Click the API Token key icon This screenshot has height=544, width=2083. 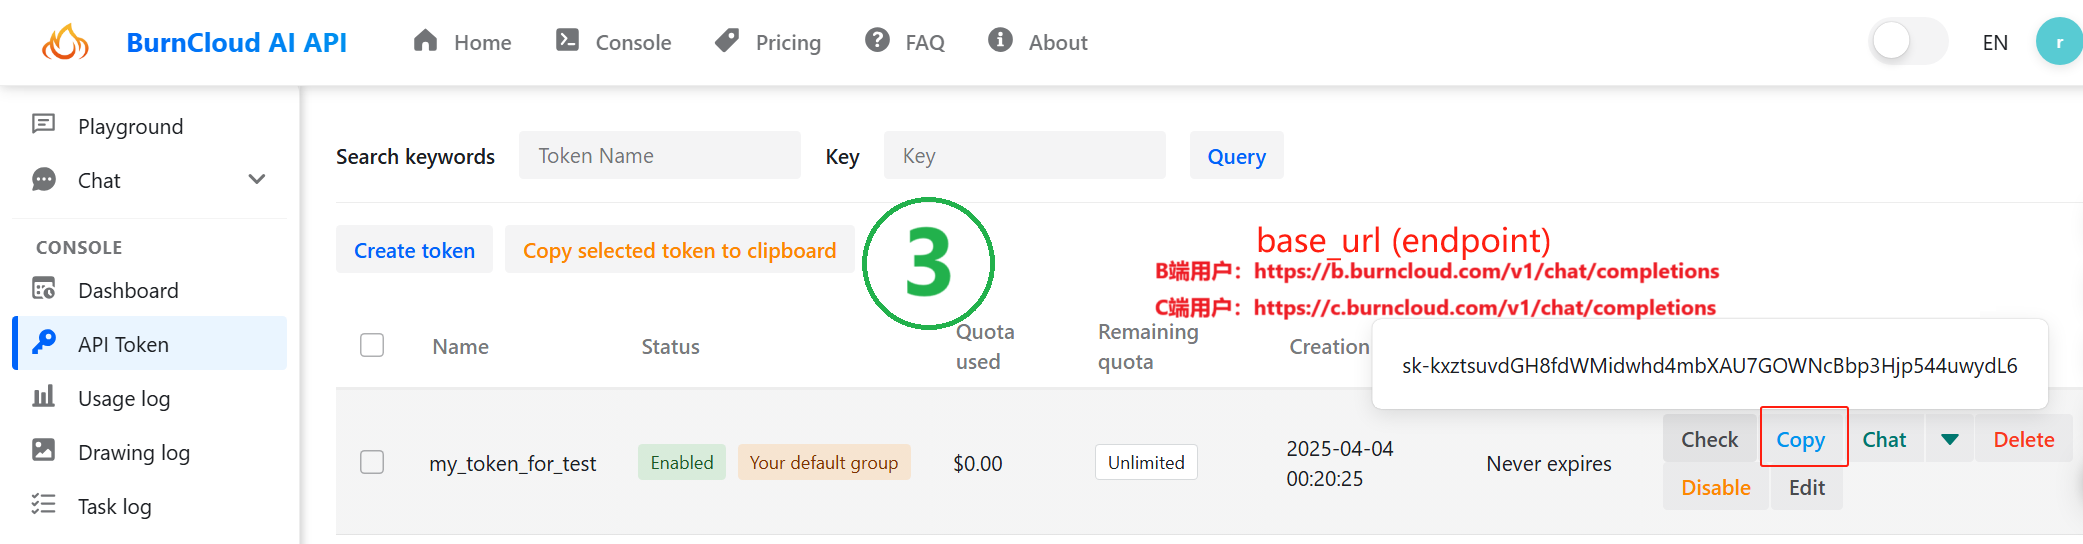(x=44, y=342)
